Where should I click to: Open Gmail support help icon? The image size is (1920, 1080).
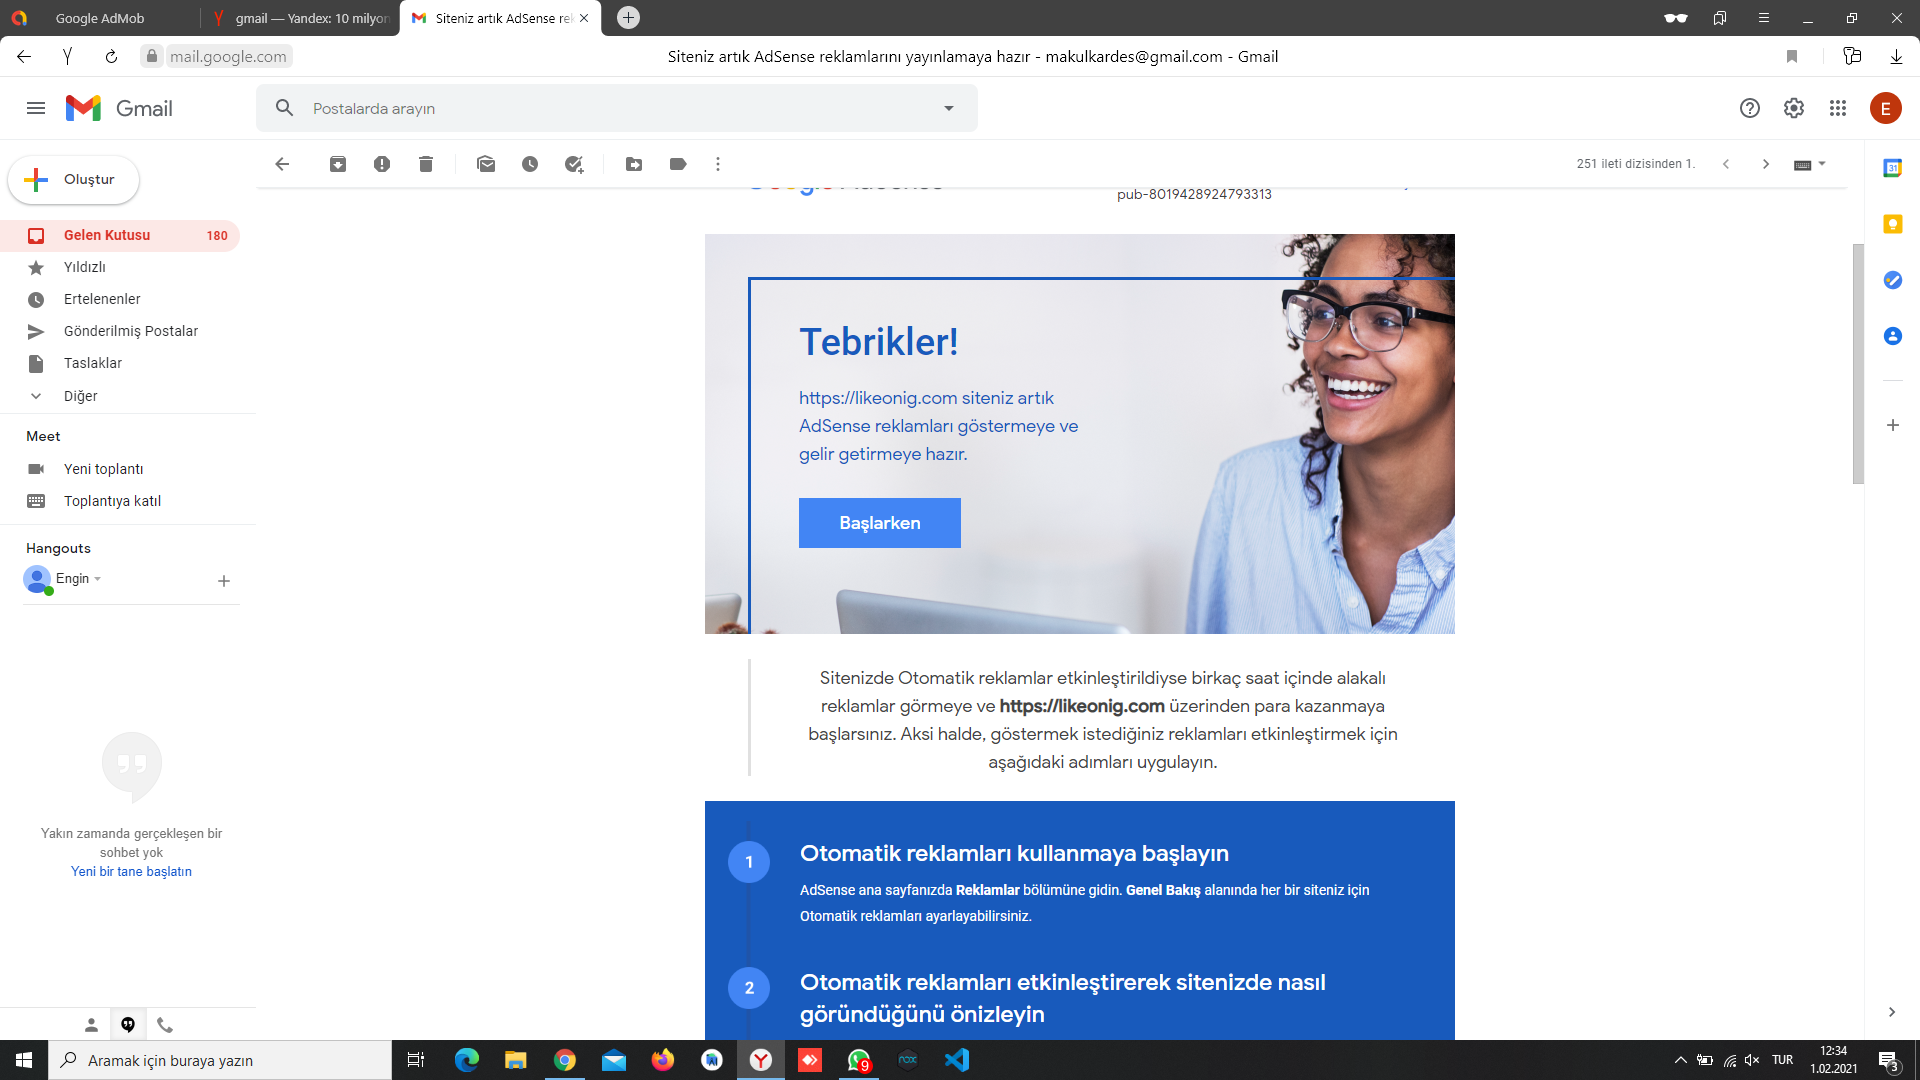point(1750,108)
